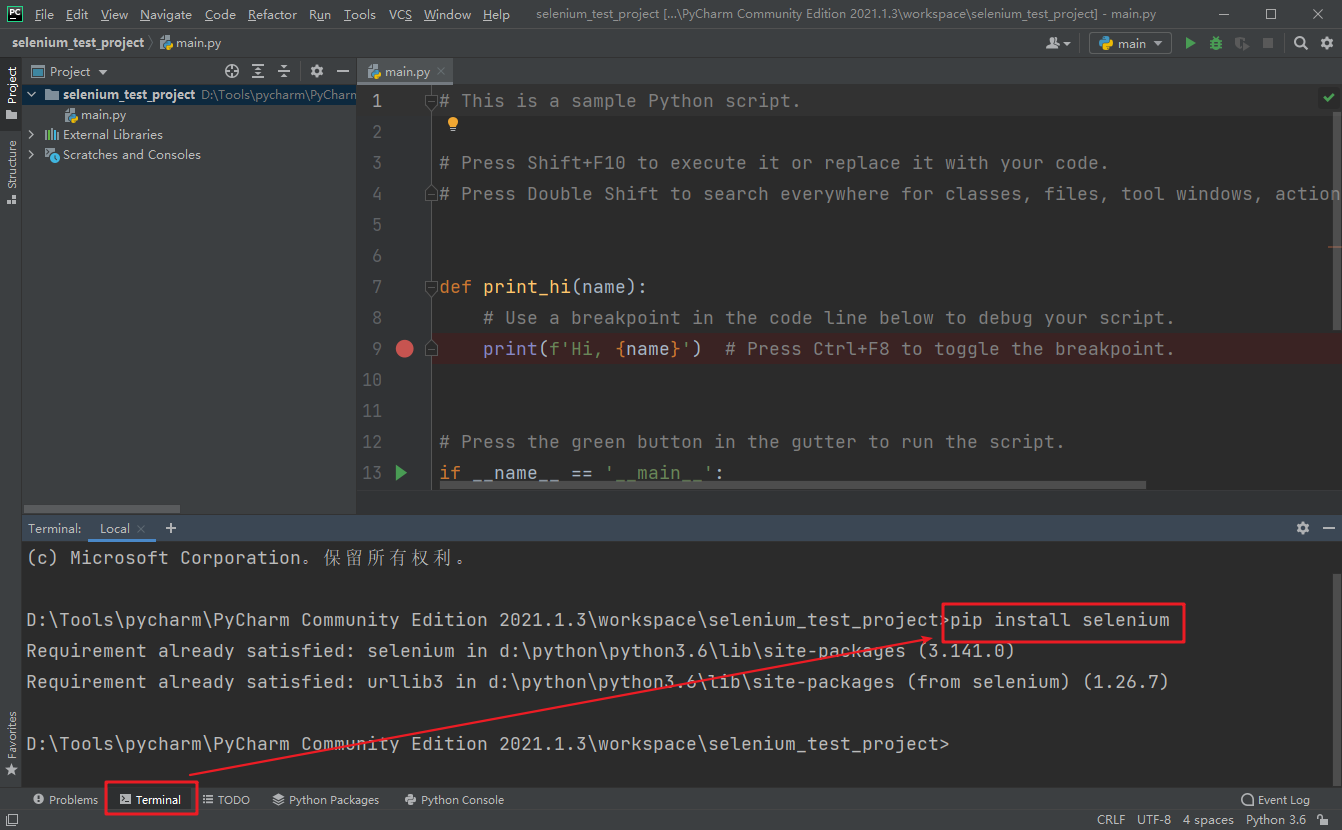Change UTF-8 file encoding in status bar
The image size is (1342, 830).
[1153, 820]
